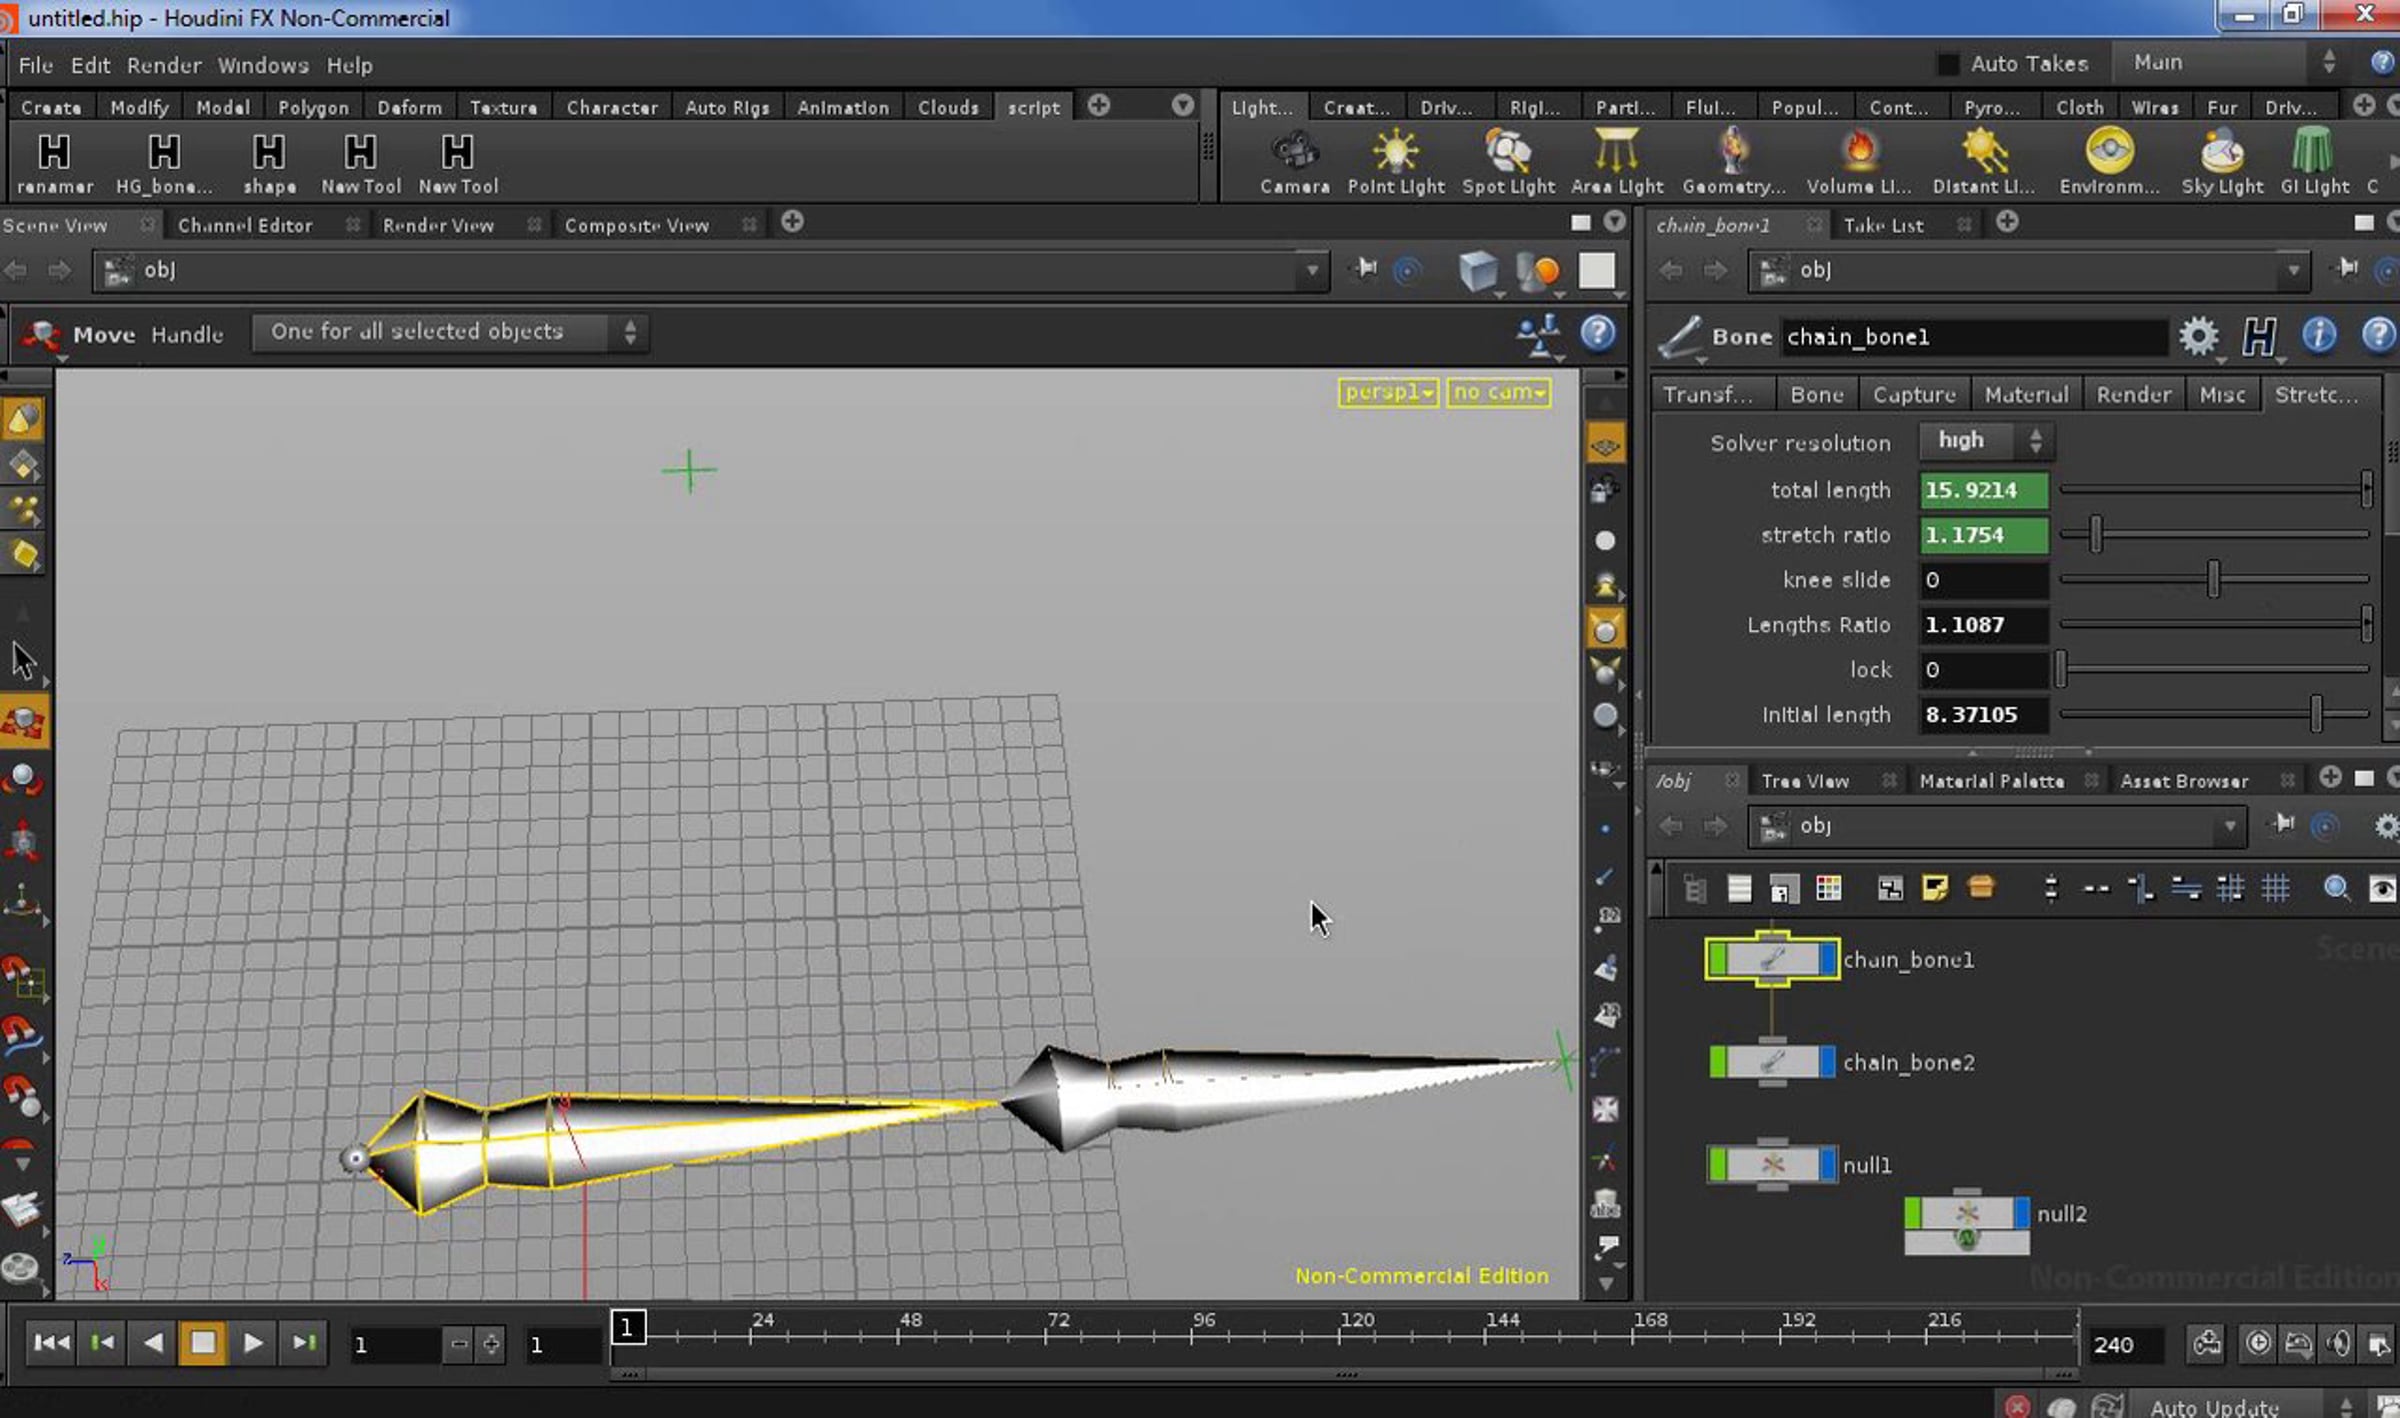Select the chain_bone2 node
This screenshot has height=1418, width=2400.
[1772, 1062]
